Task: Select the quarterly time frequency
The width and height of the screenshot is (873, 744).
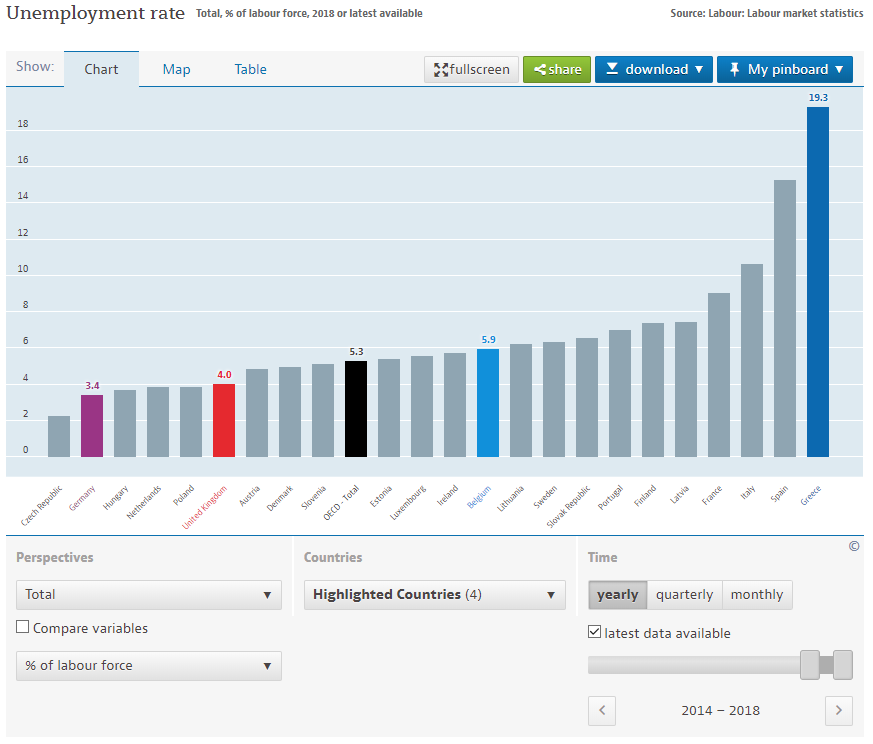Action: [x=684, y=595]
